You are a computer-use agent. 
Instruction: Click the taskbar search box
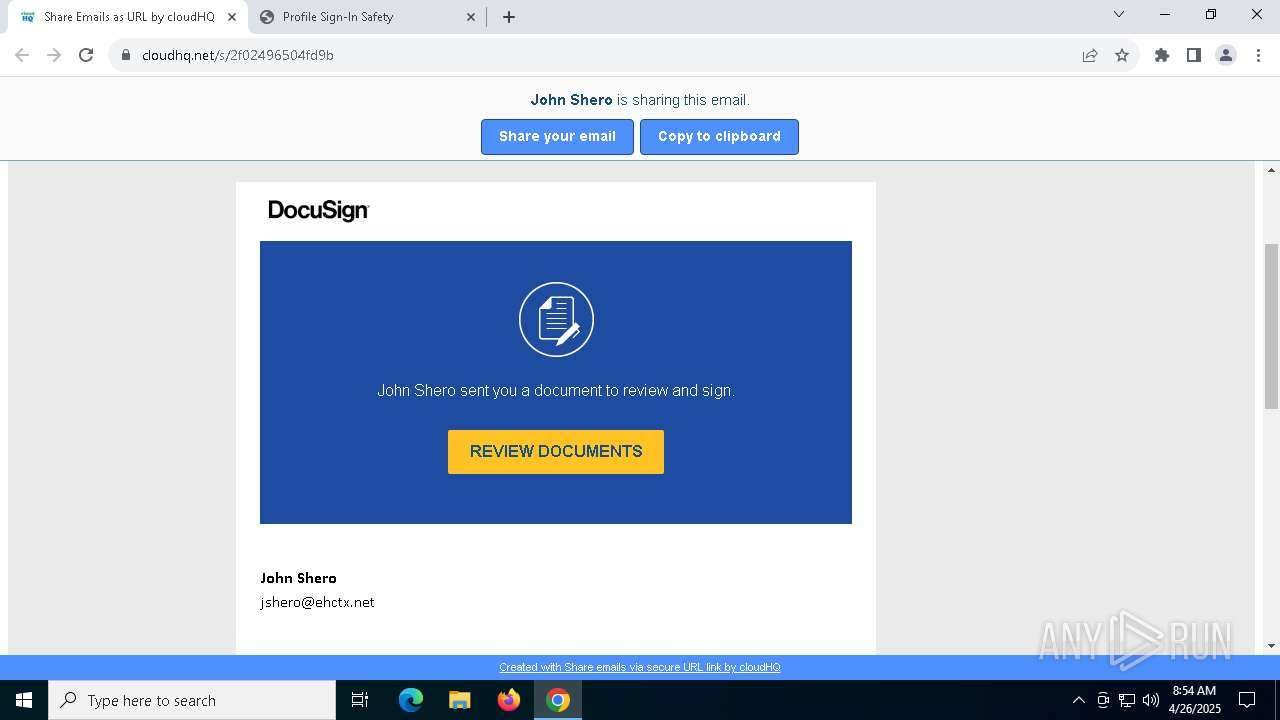coord(192,700)
